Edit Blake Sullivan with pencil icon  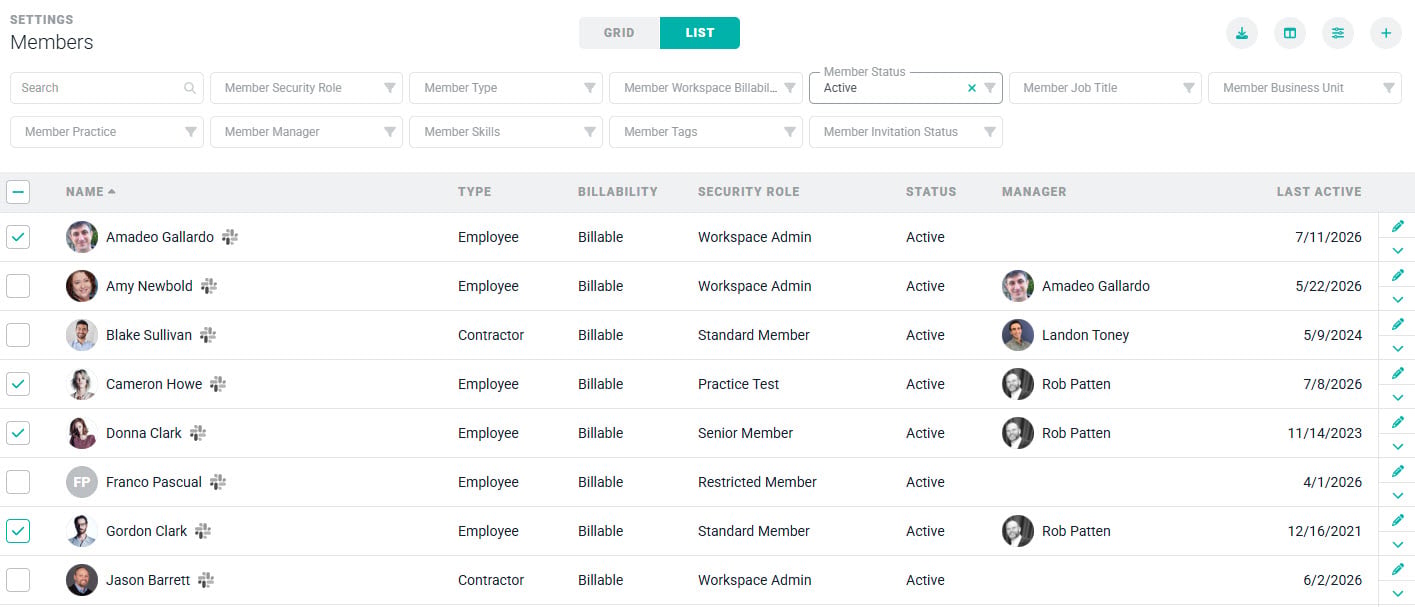tap(1398, 323)
